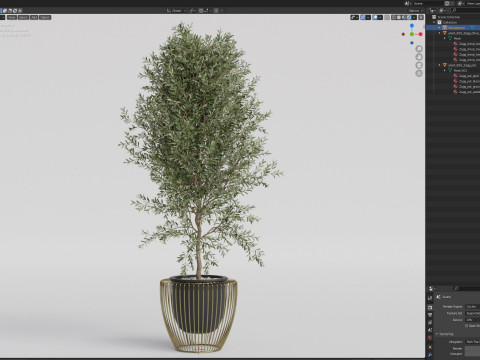Toggle the Open Shading Language checkbox
The image size is (480, 360).
coord(466,326)
